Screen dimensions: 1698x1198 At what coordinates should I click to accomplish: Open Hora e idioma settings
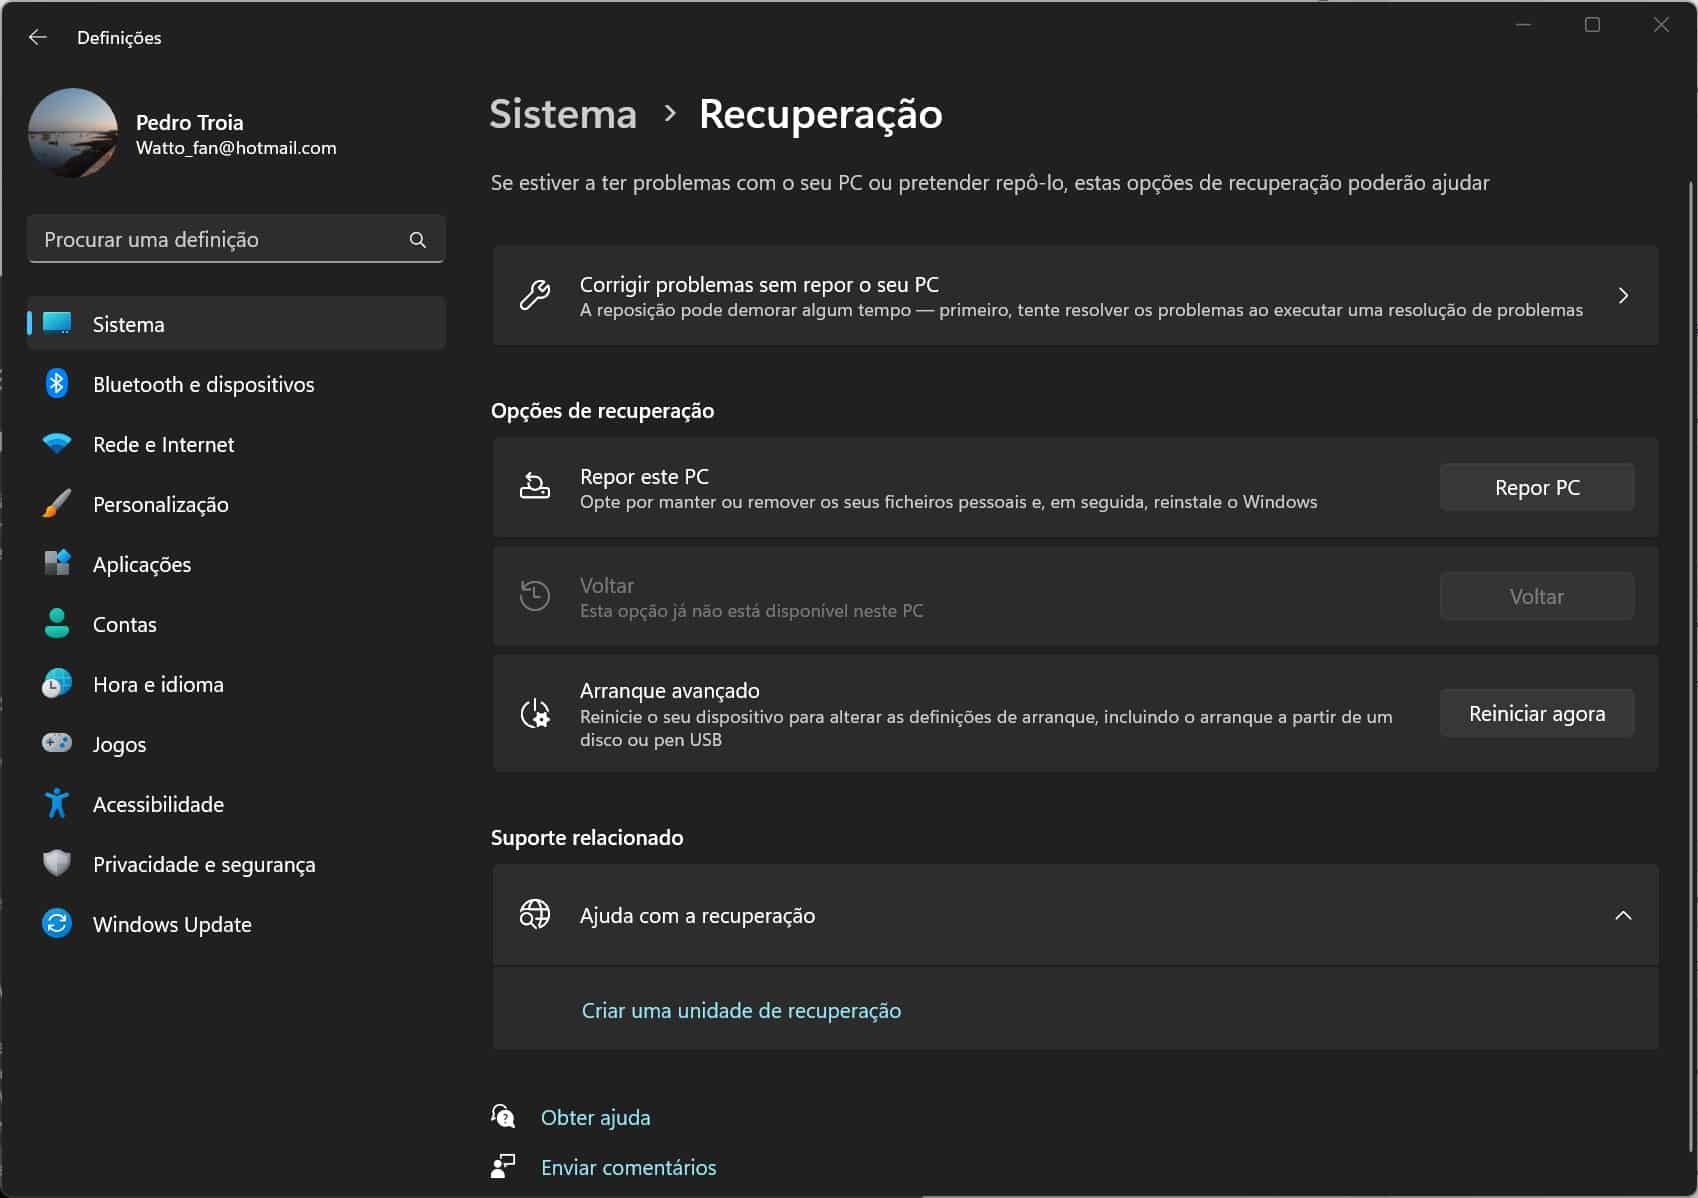click(158, 684)
